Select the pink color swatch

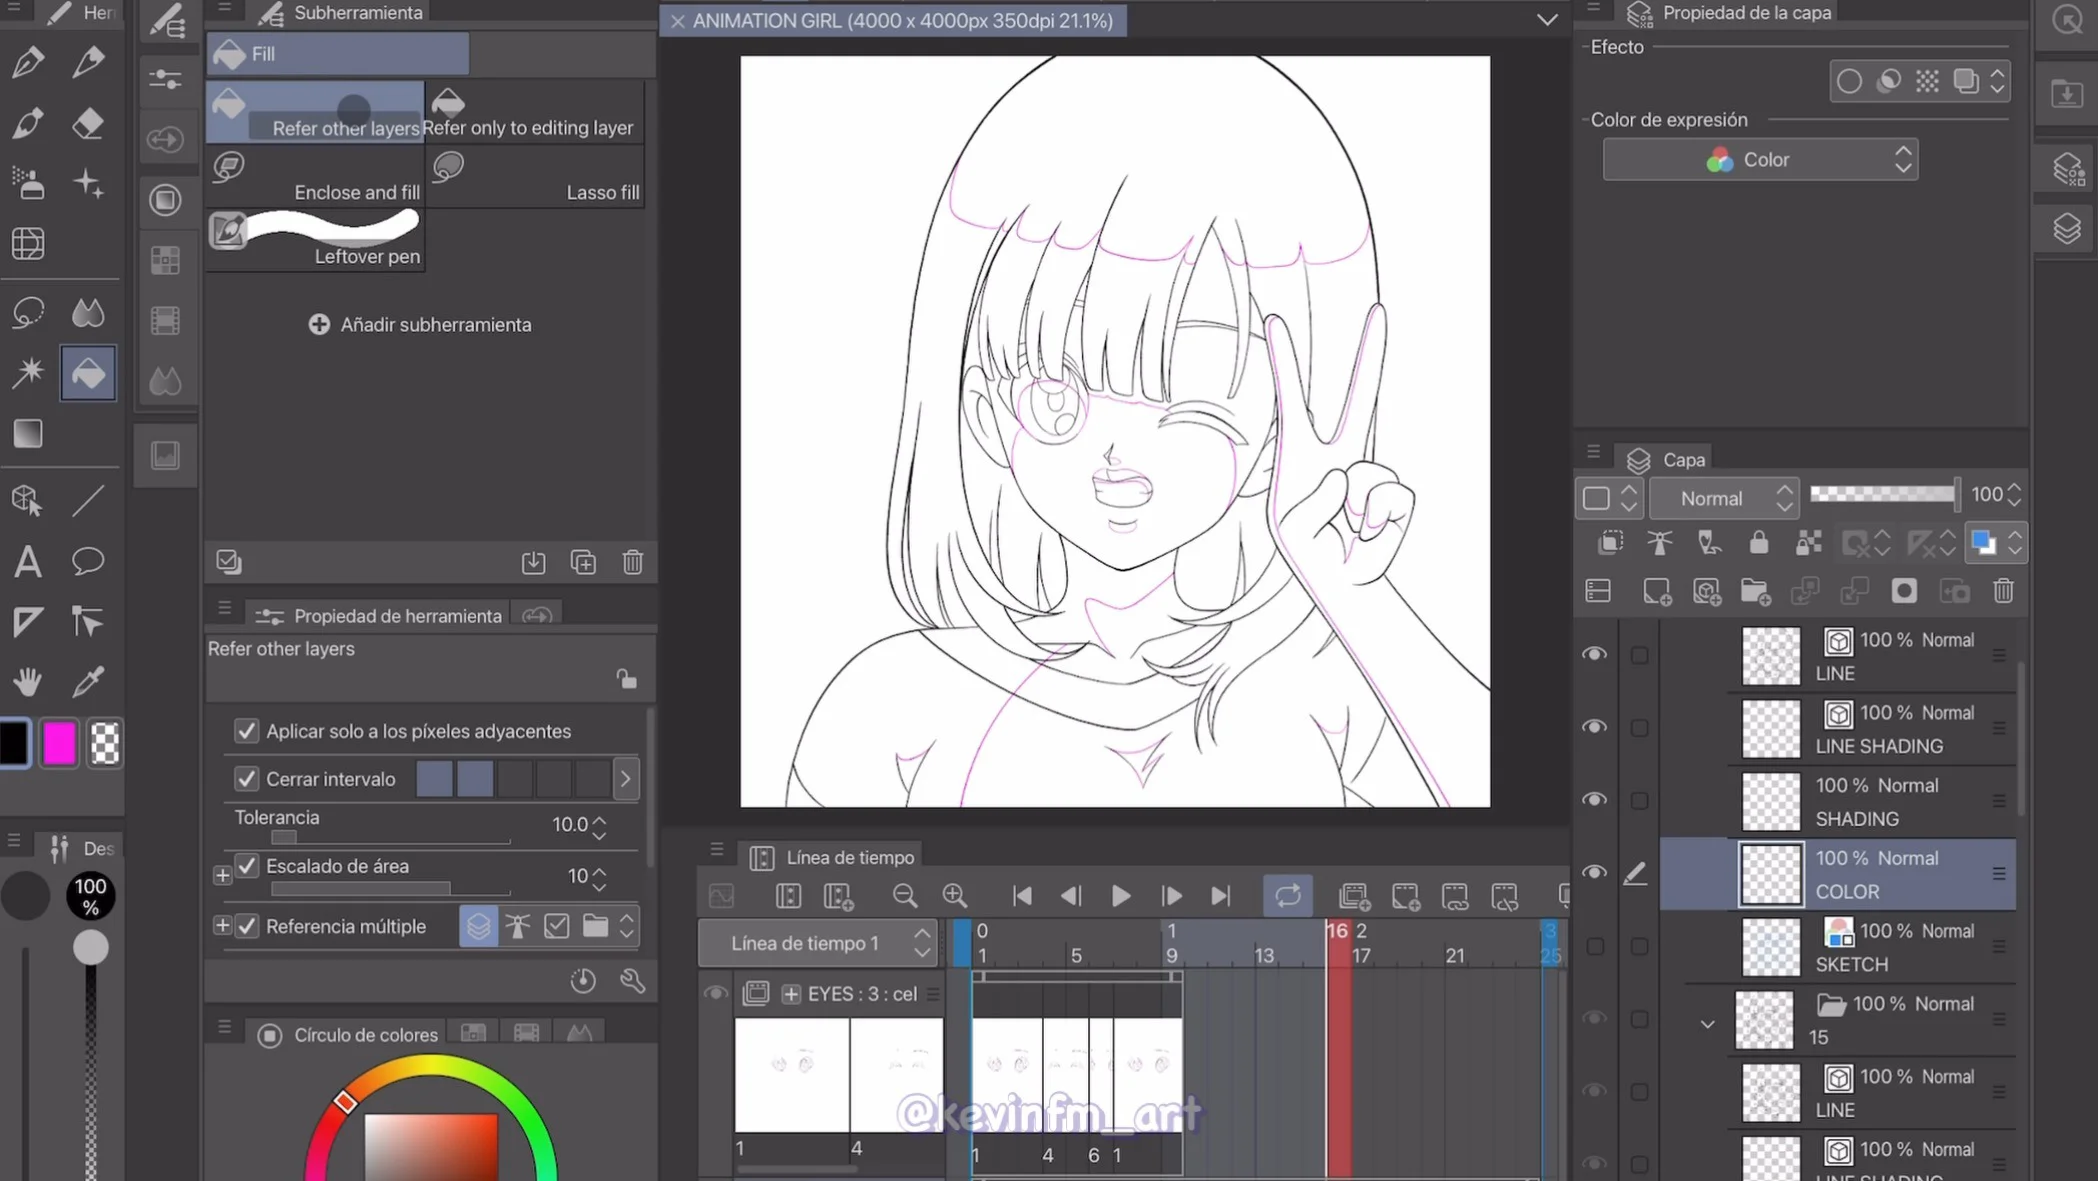(x=59, y=743)
